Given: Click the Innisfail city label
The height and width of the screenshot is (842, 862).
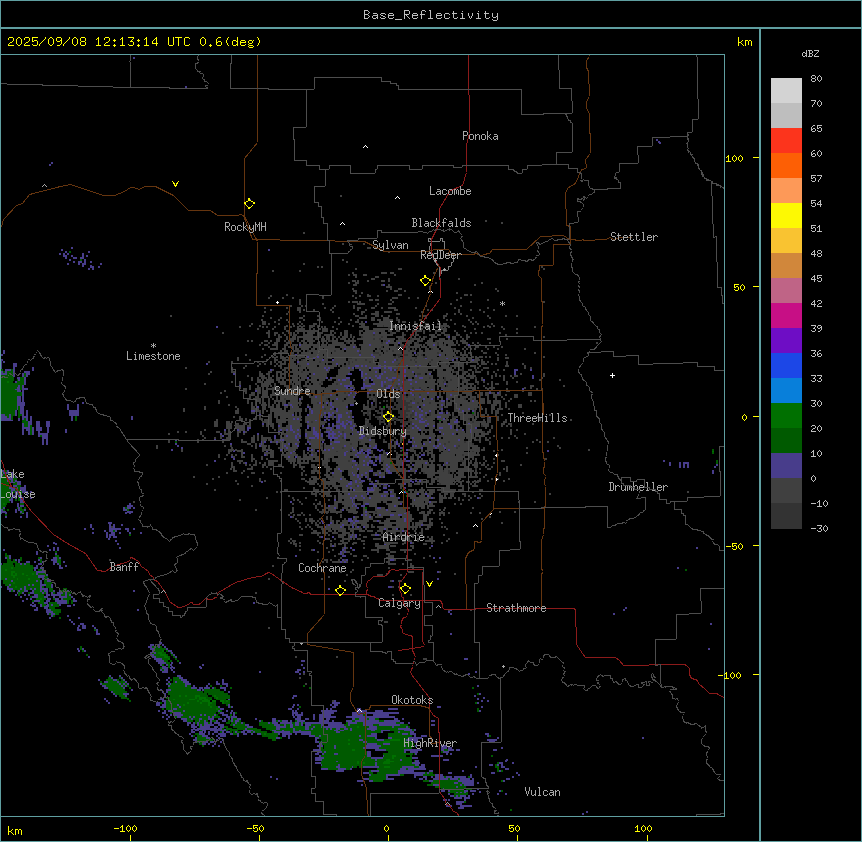Looking at the screenshot, I should [415, 326].
